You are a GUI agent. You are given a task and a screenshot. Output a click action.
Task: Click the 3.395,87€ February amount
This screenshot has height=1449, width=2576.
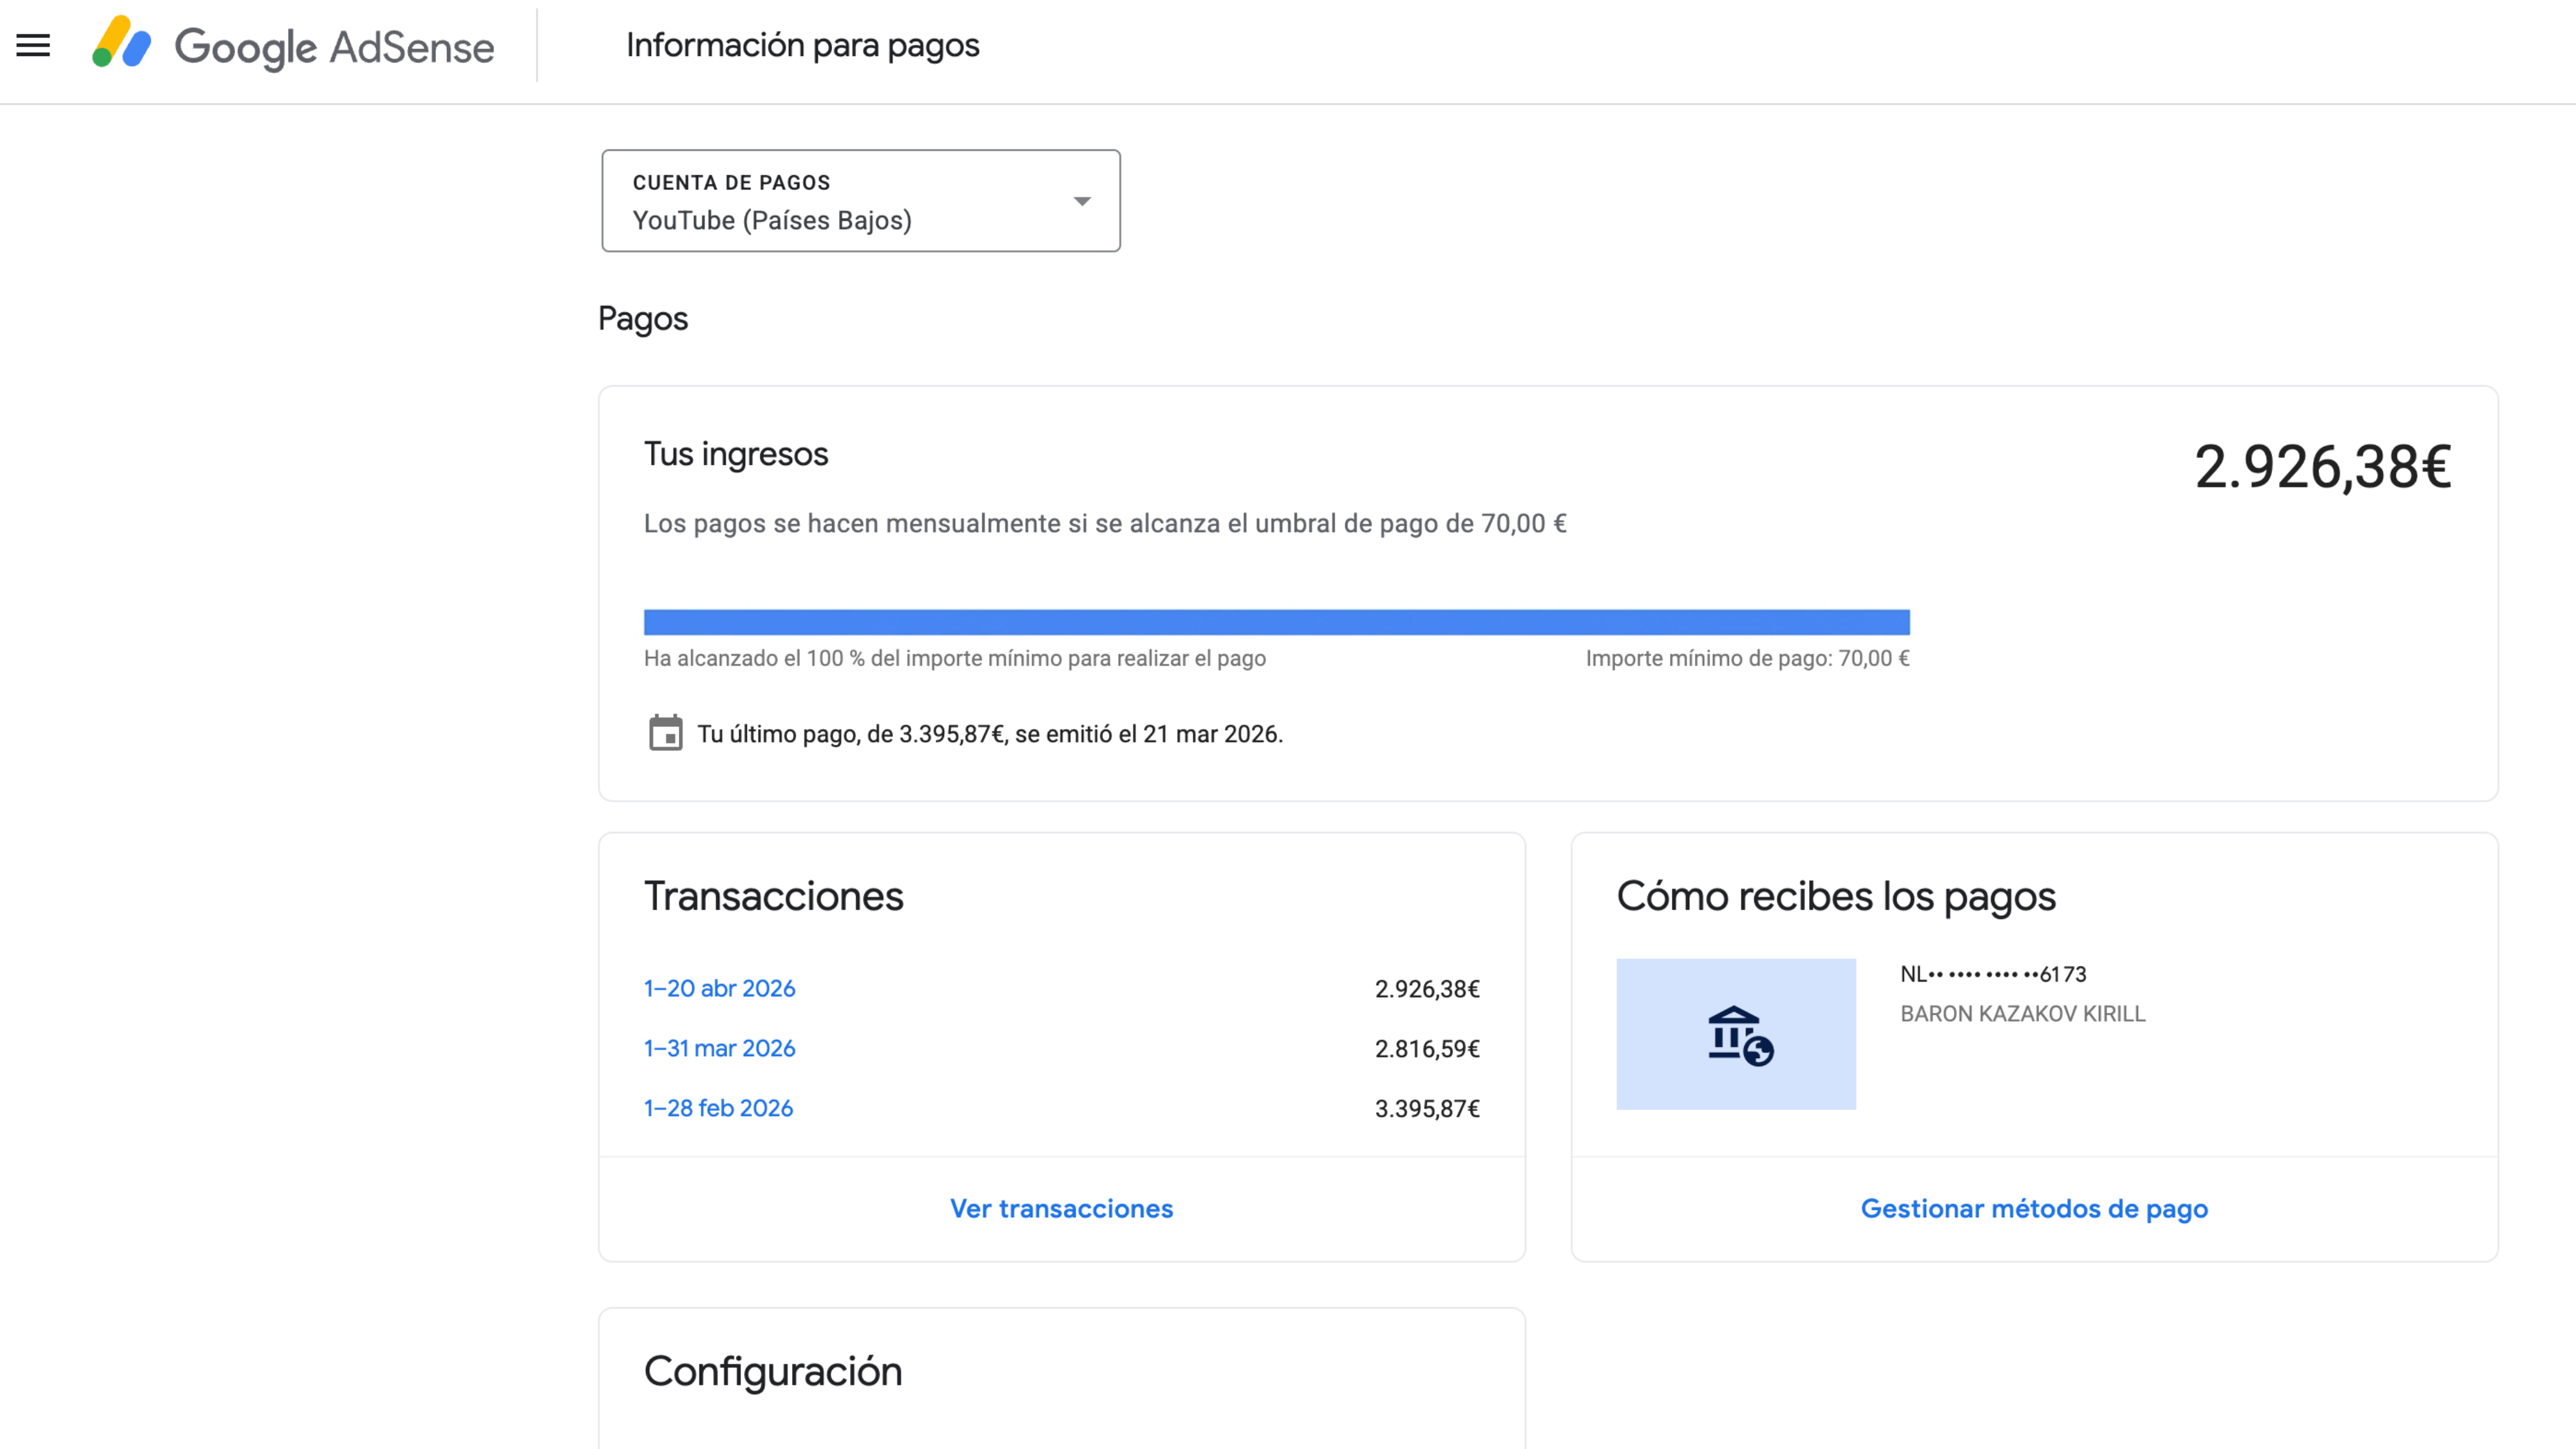(1427, 1109)
